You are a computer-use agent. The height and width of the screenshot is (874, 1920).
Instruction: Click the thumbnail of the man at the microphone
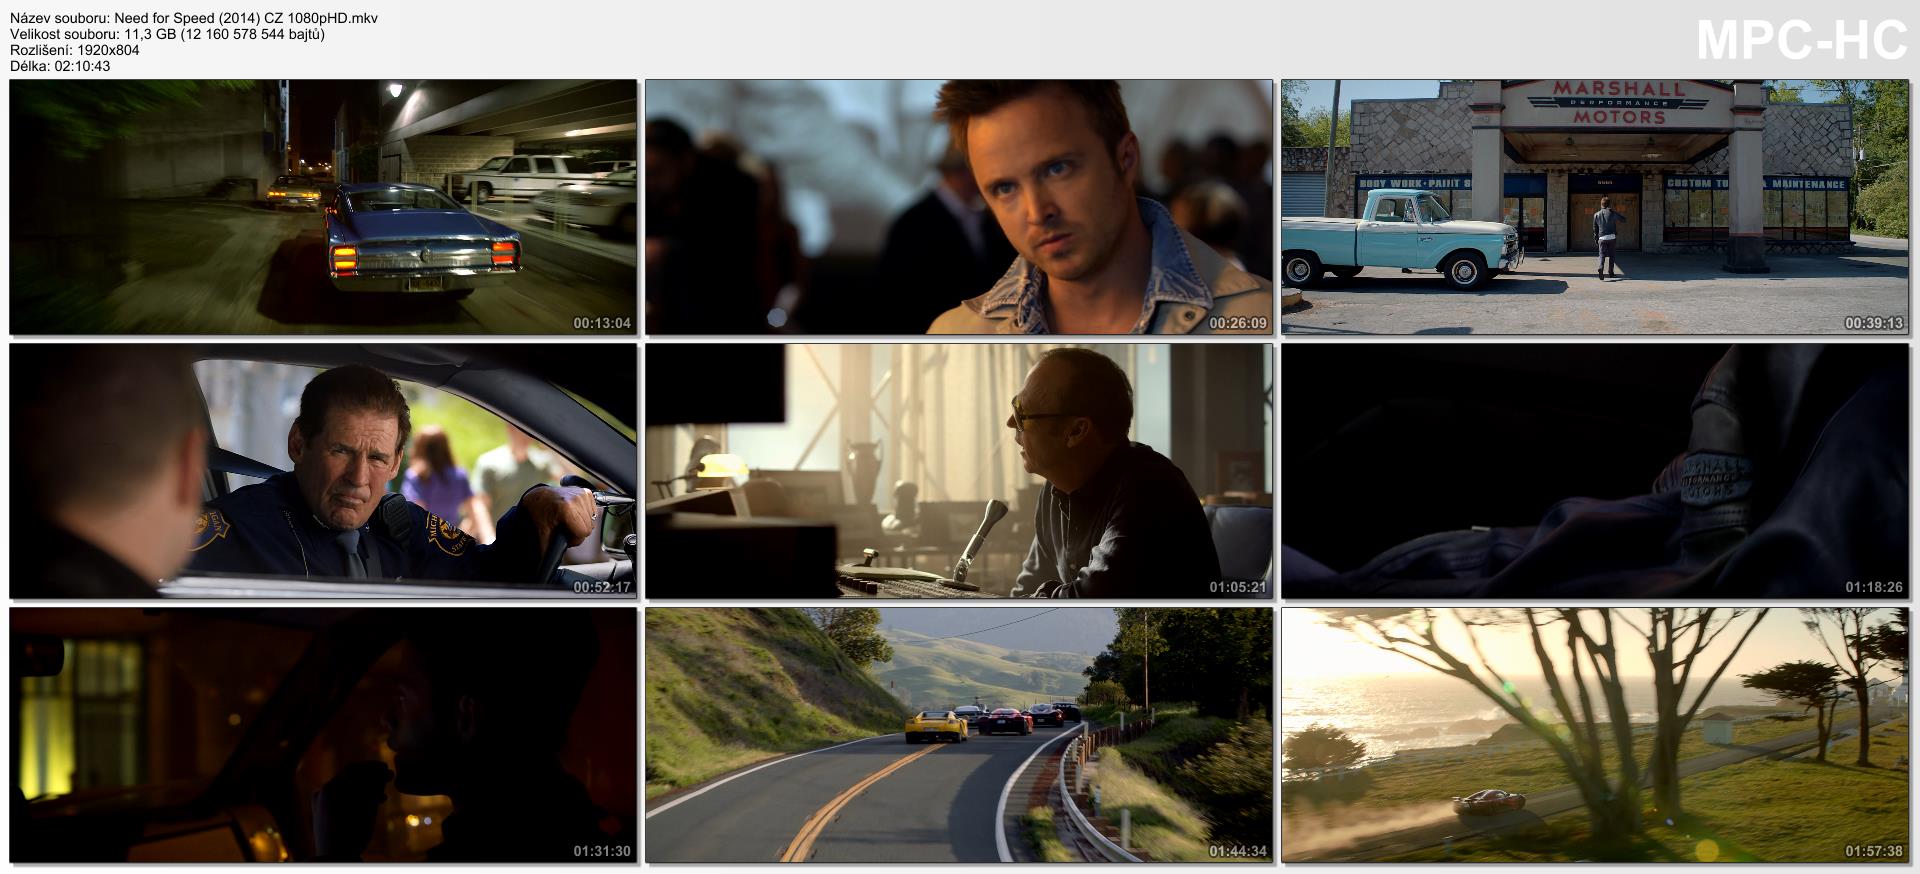(958, 471)
